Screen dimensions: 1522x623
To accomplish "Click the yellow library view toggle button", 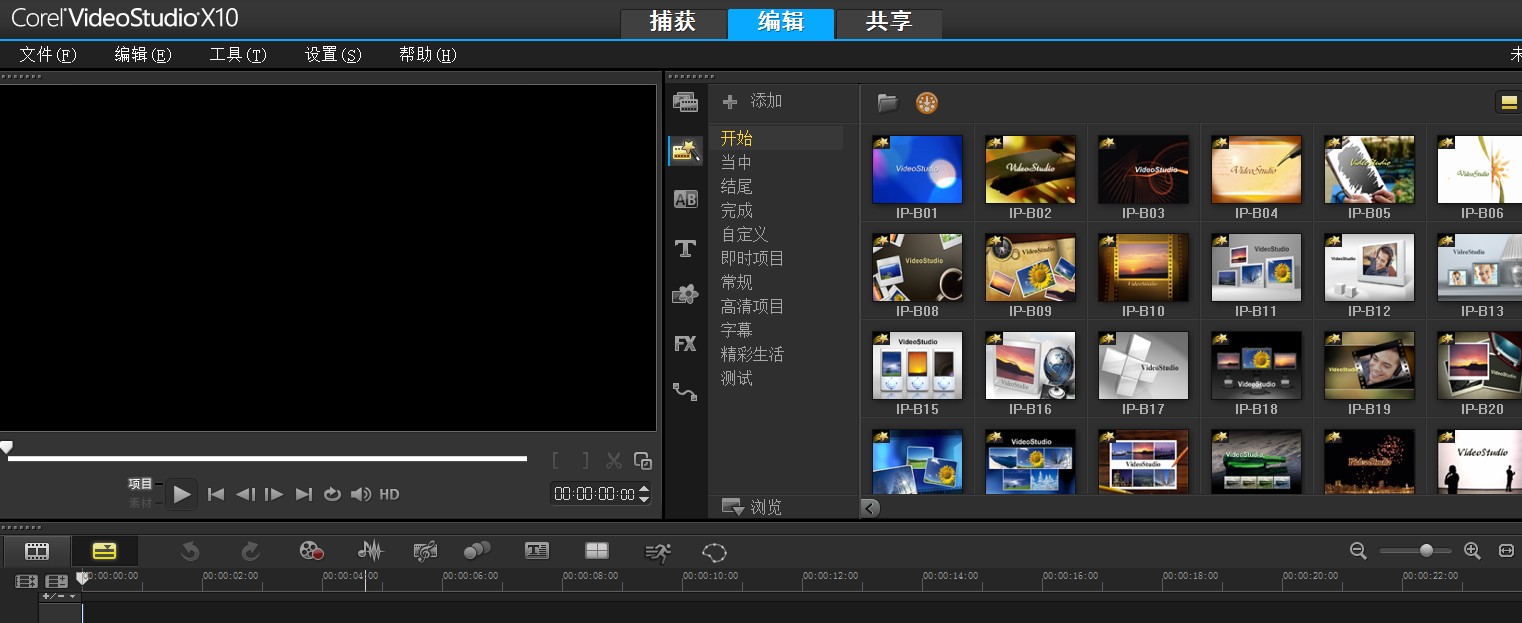I will (1508, 102).
